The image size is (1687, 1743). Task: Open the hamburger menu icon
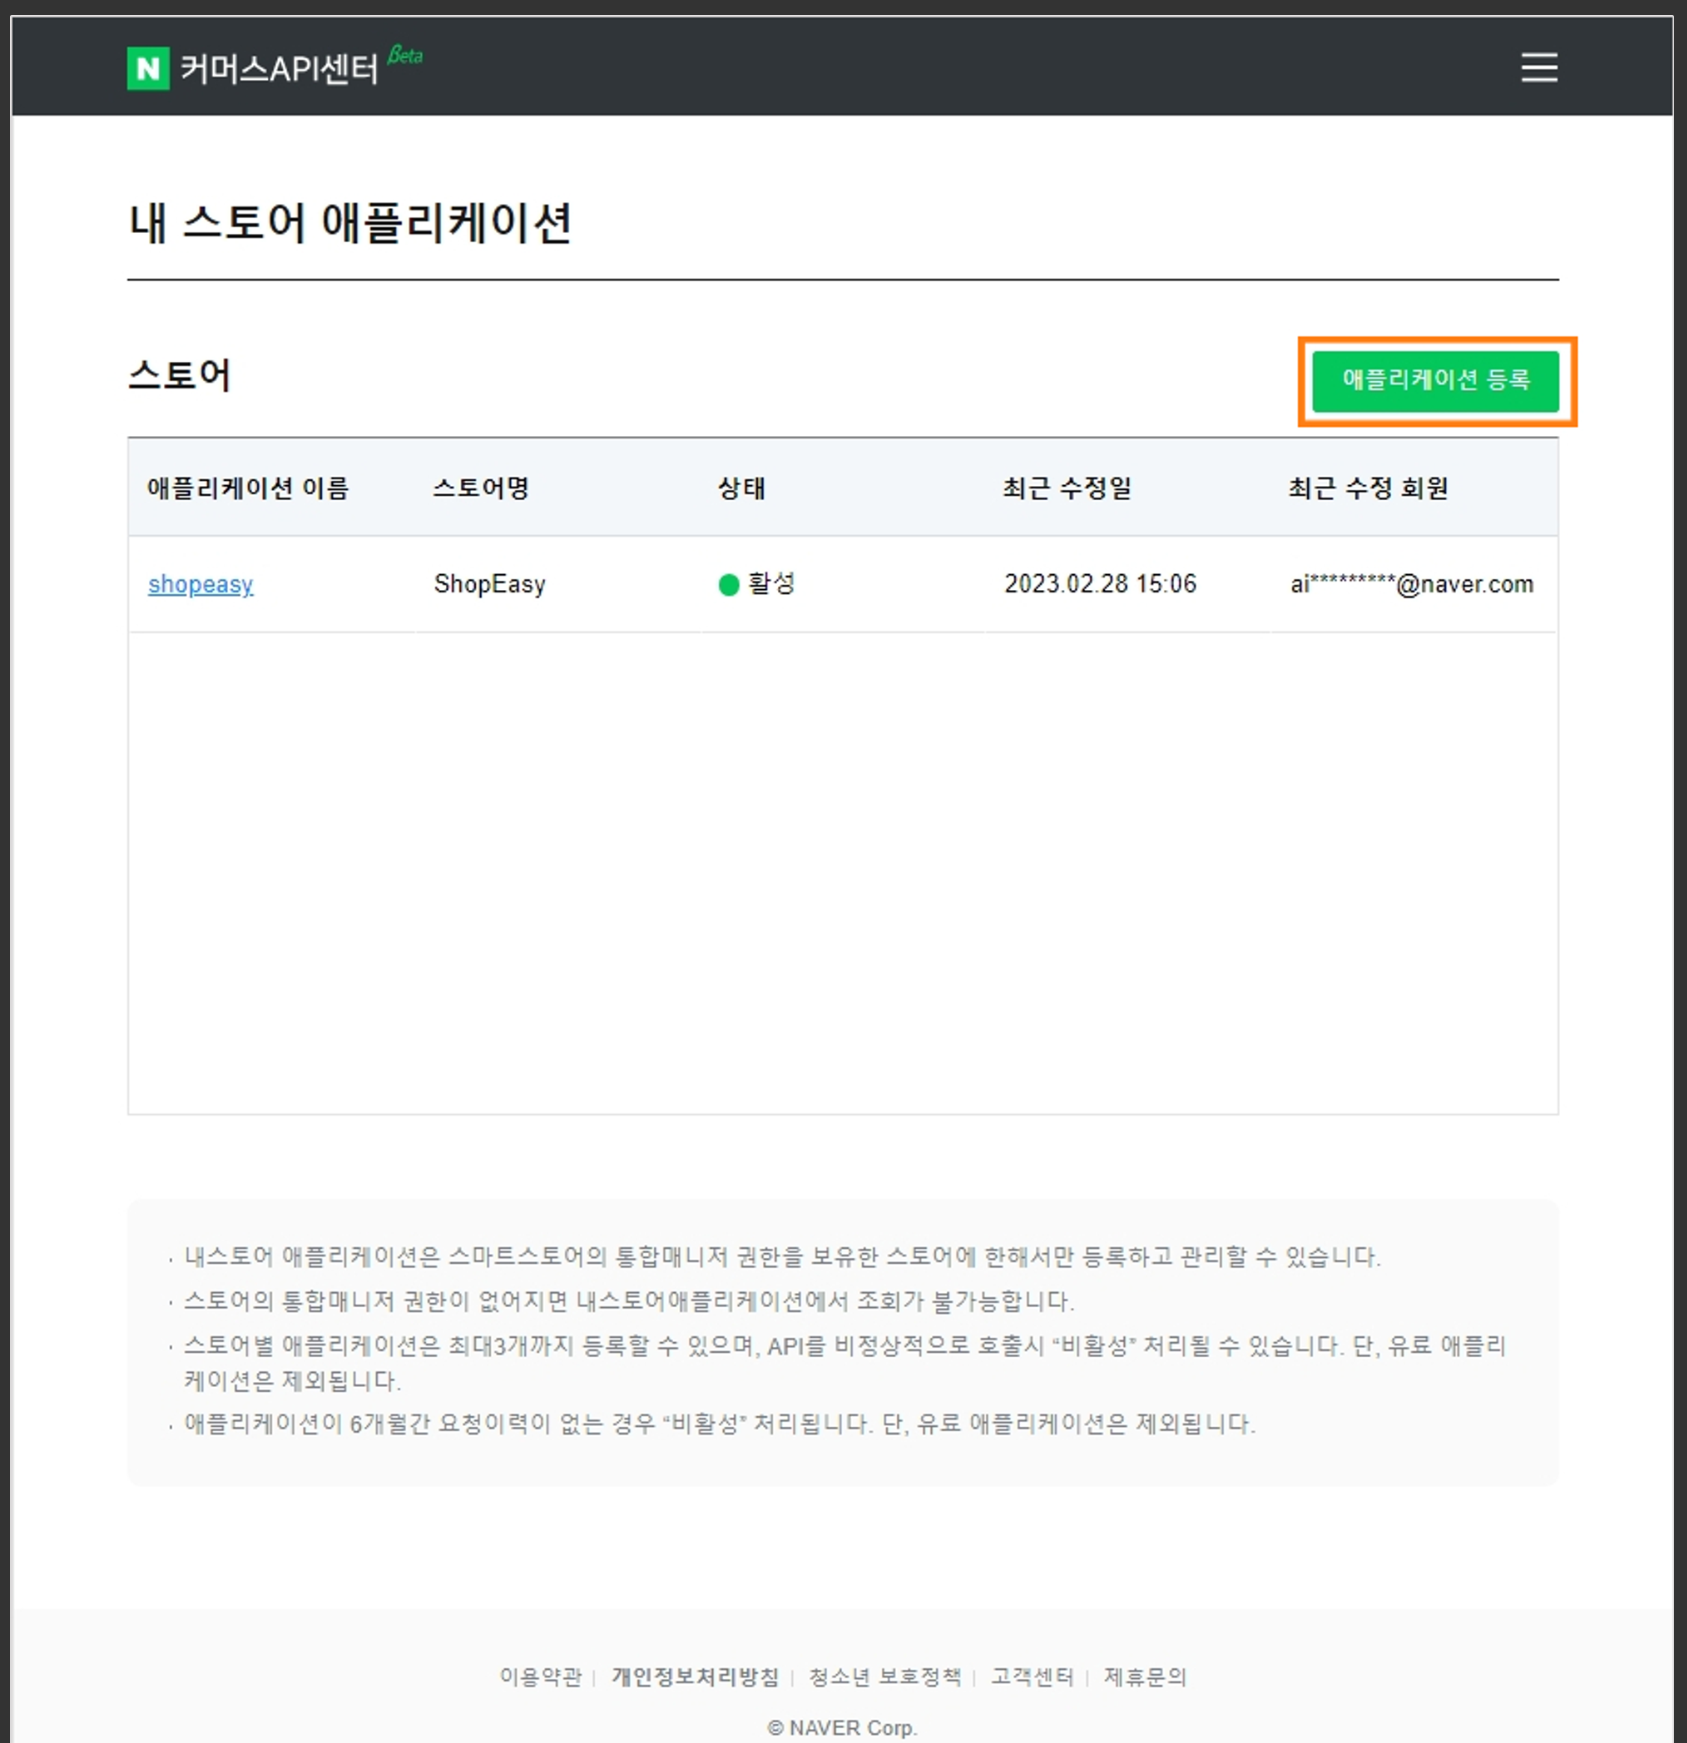coord(1539,67)
